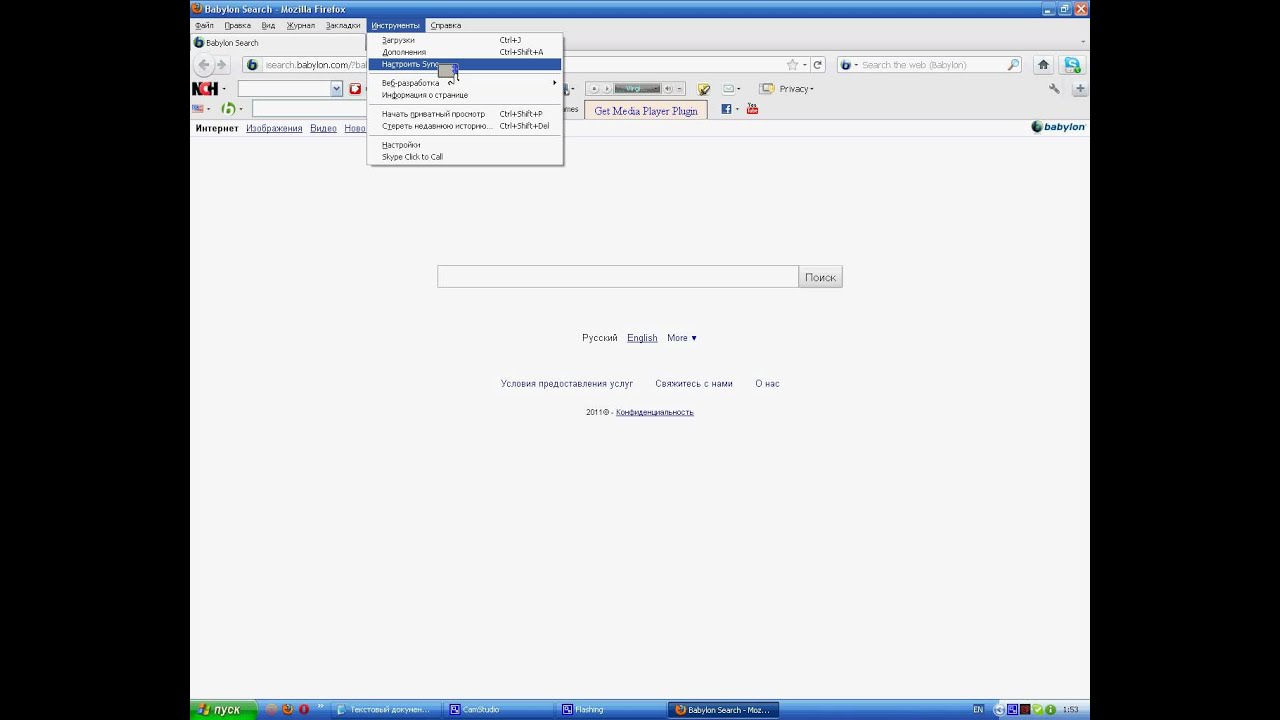Expand the More language dropdown
This screenshot has width=1280, height=720.
[682, 338]
